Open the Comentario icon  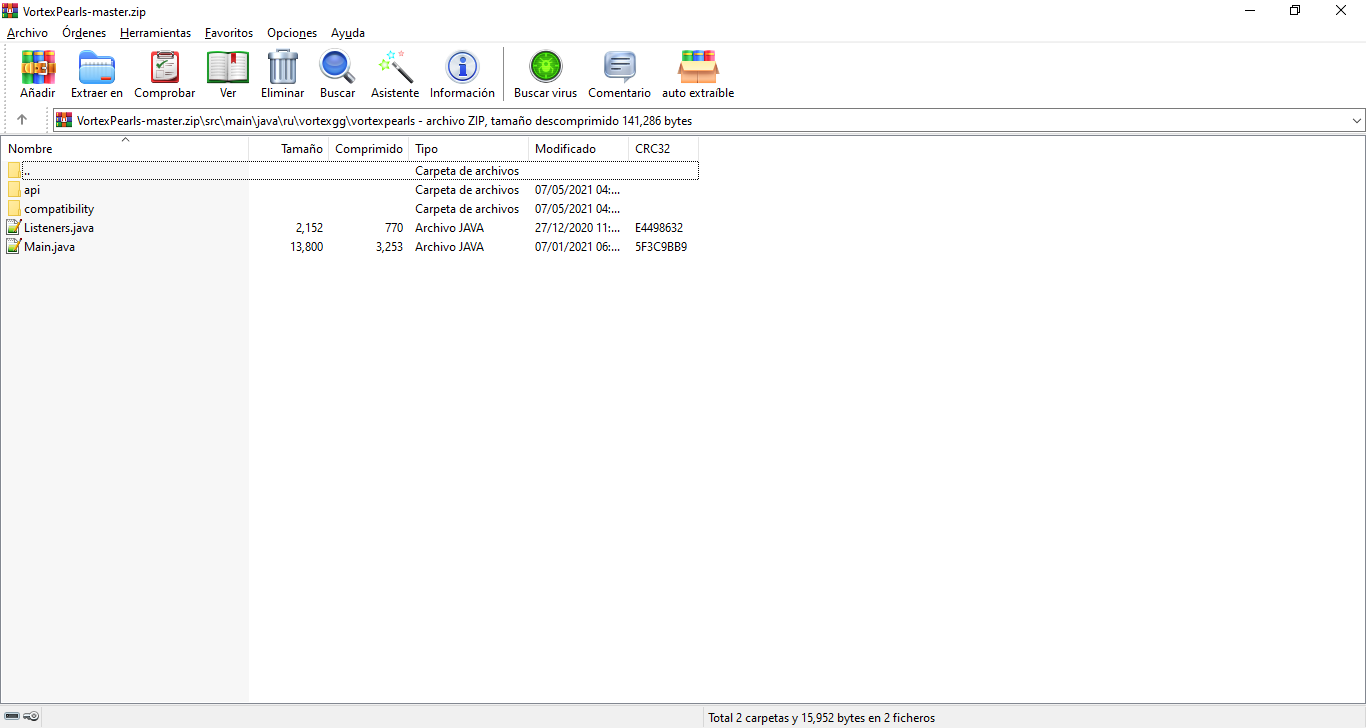click(620, 67)
